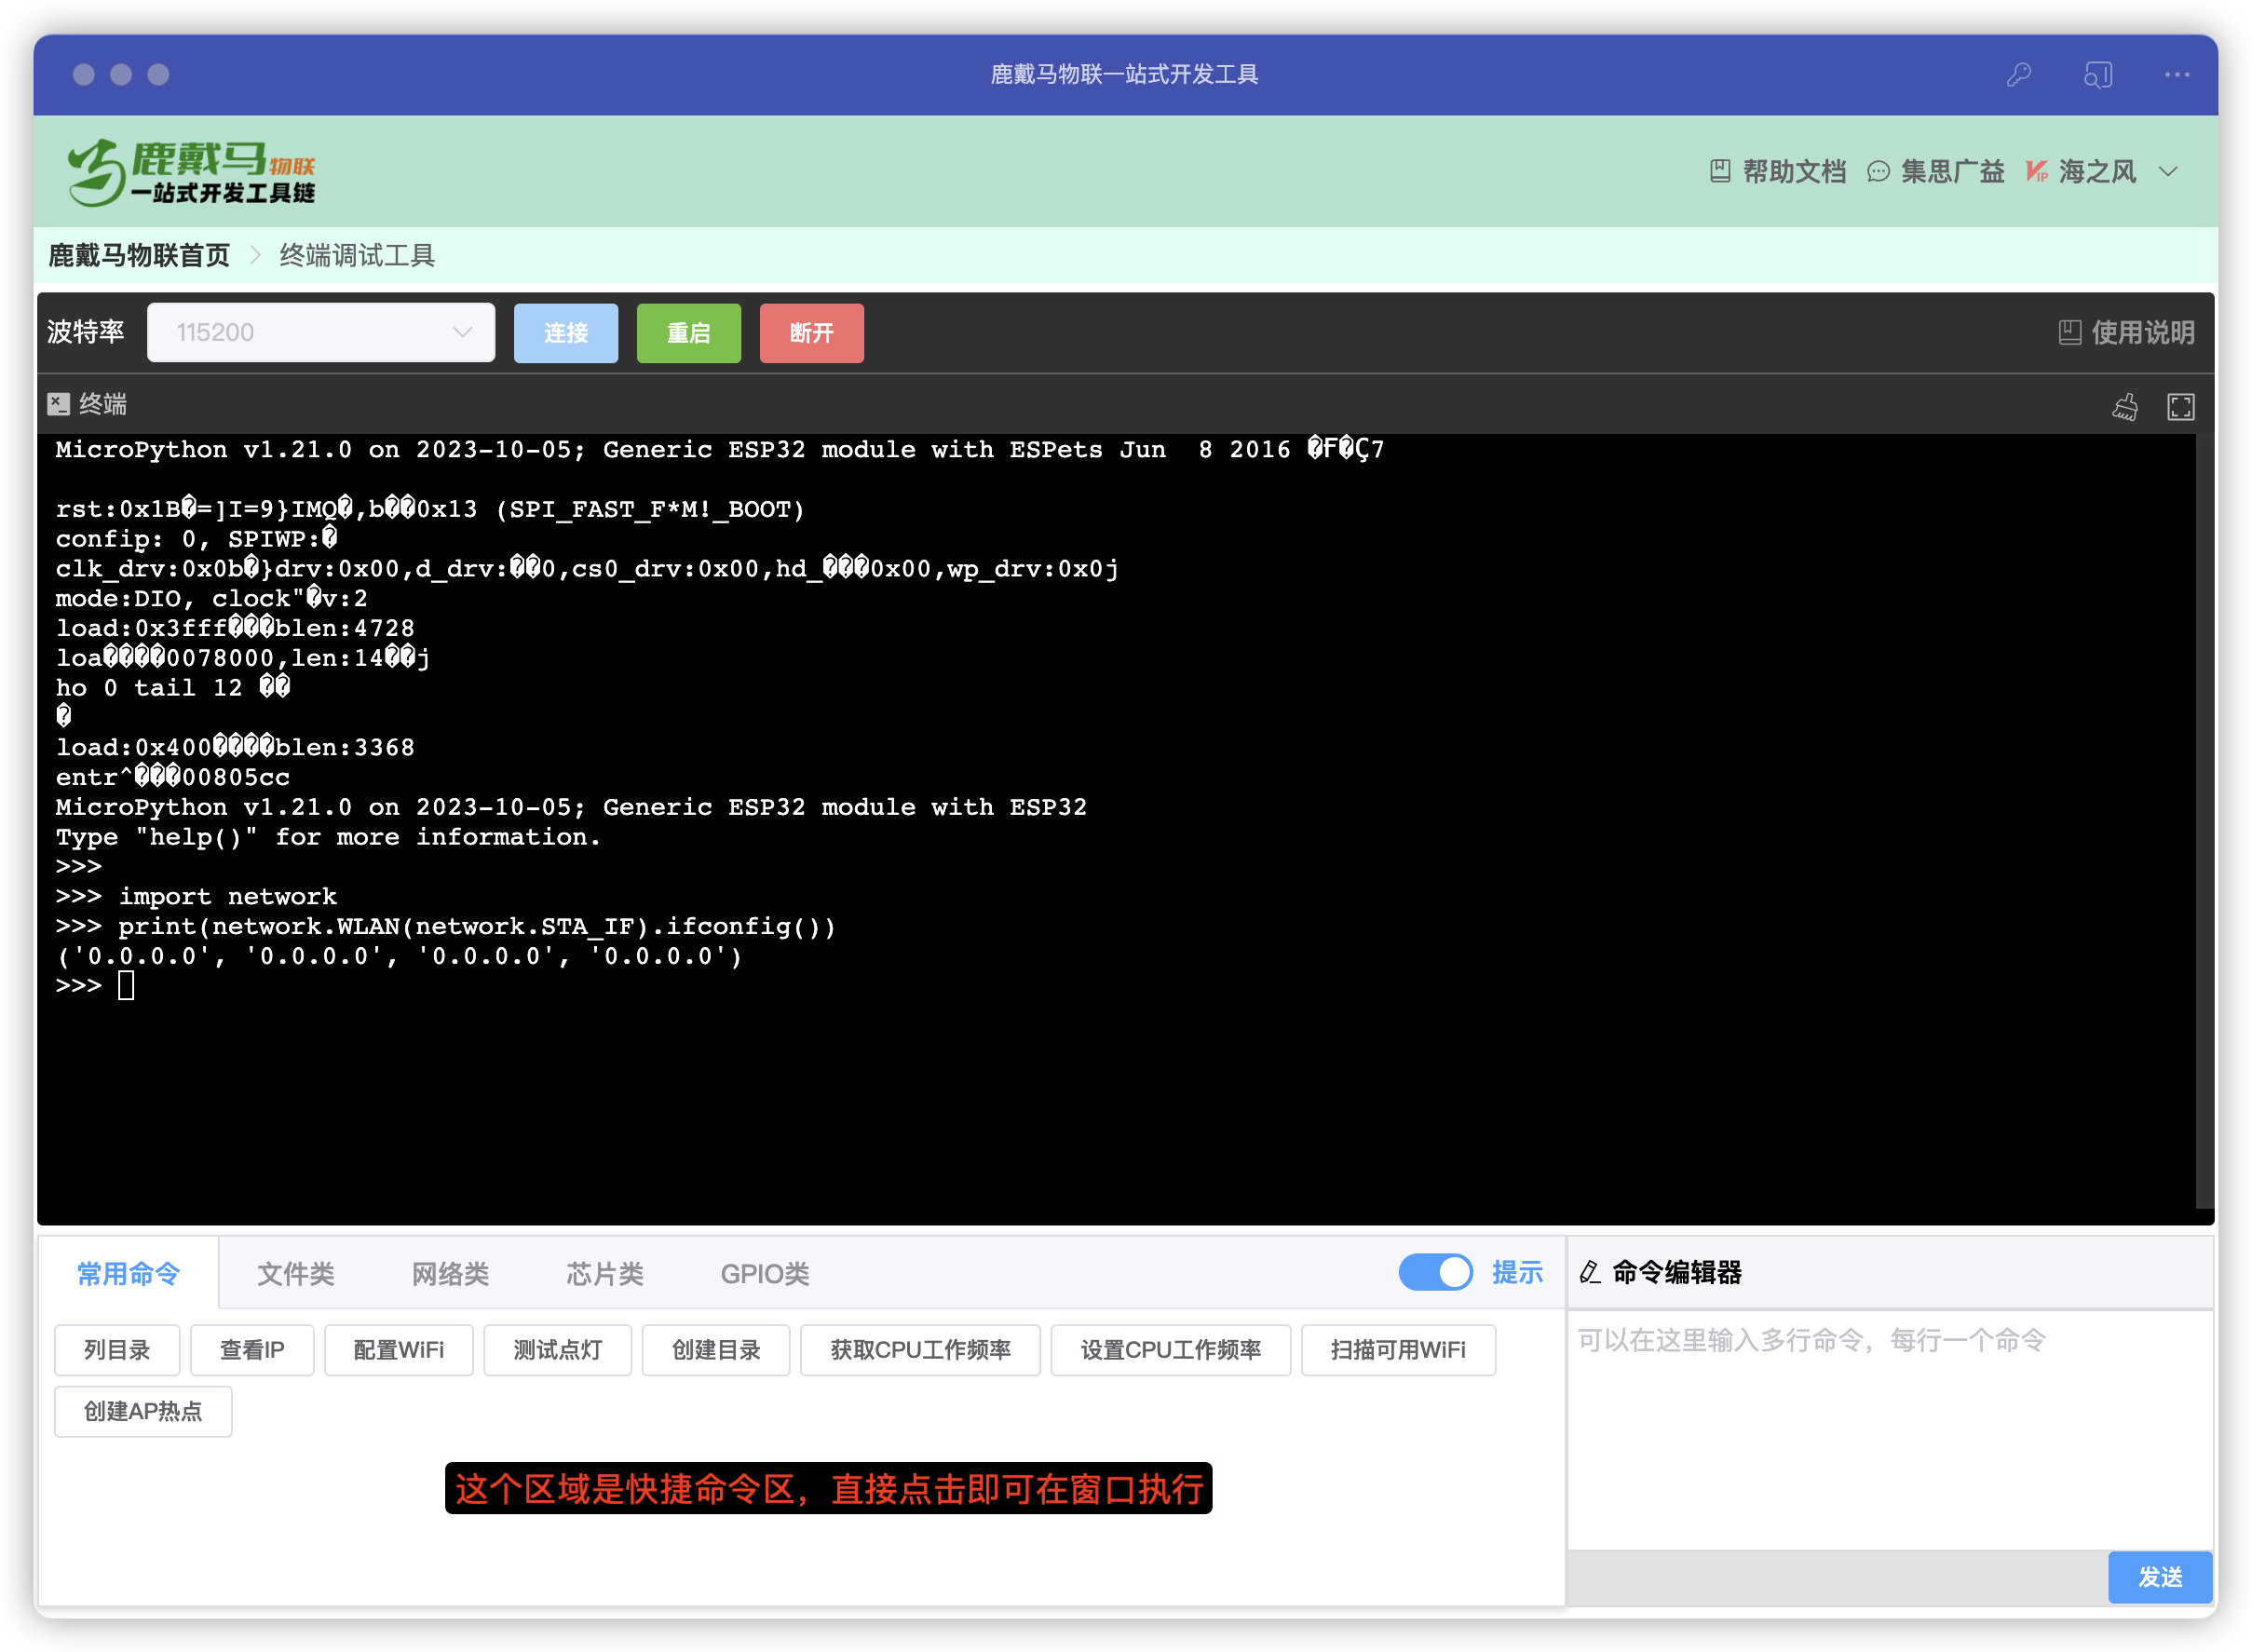Open 集思广益 via its chat bubble icon
2252x1652 pixels.
tap(1878, 171)
